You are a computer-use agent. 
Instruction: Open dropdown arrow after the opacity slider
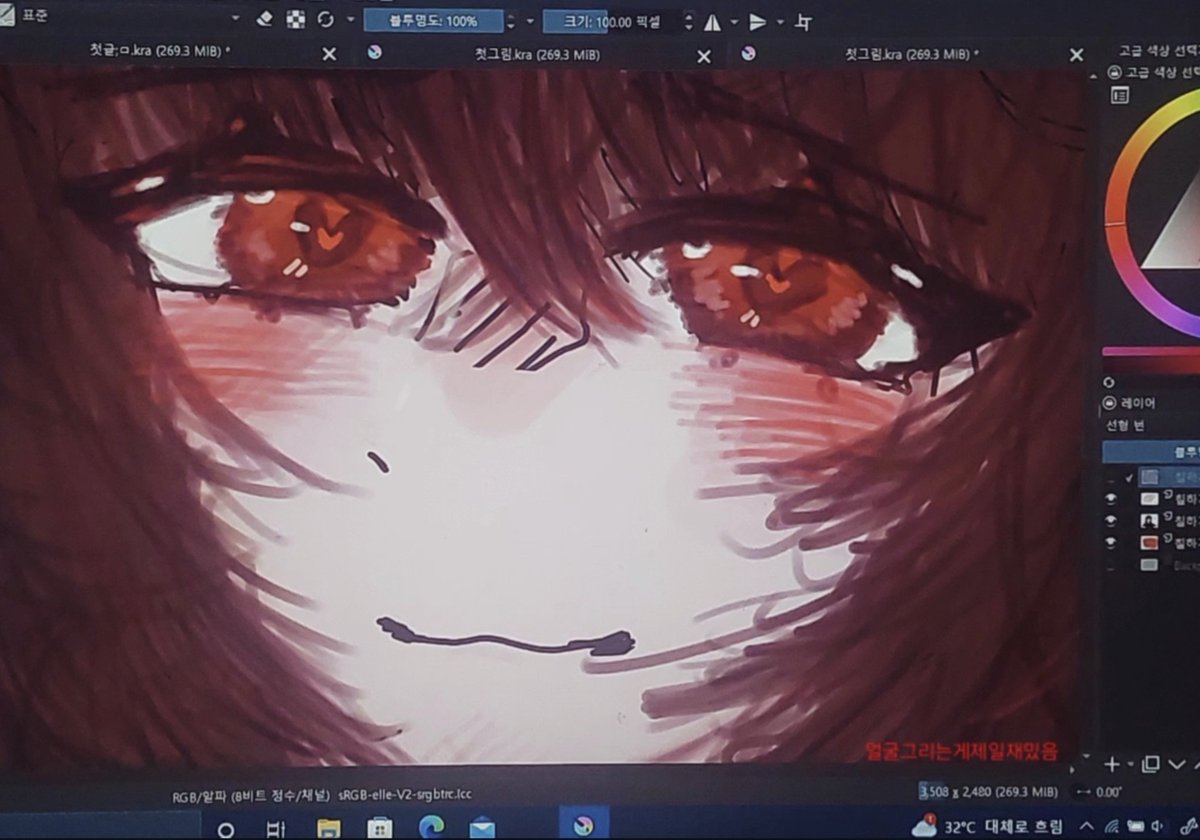(x=530, y=21)
